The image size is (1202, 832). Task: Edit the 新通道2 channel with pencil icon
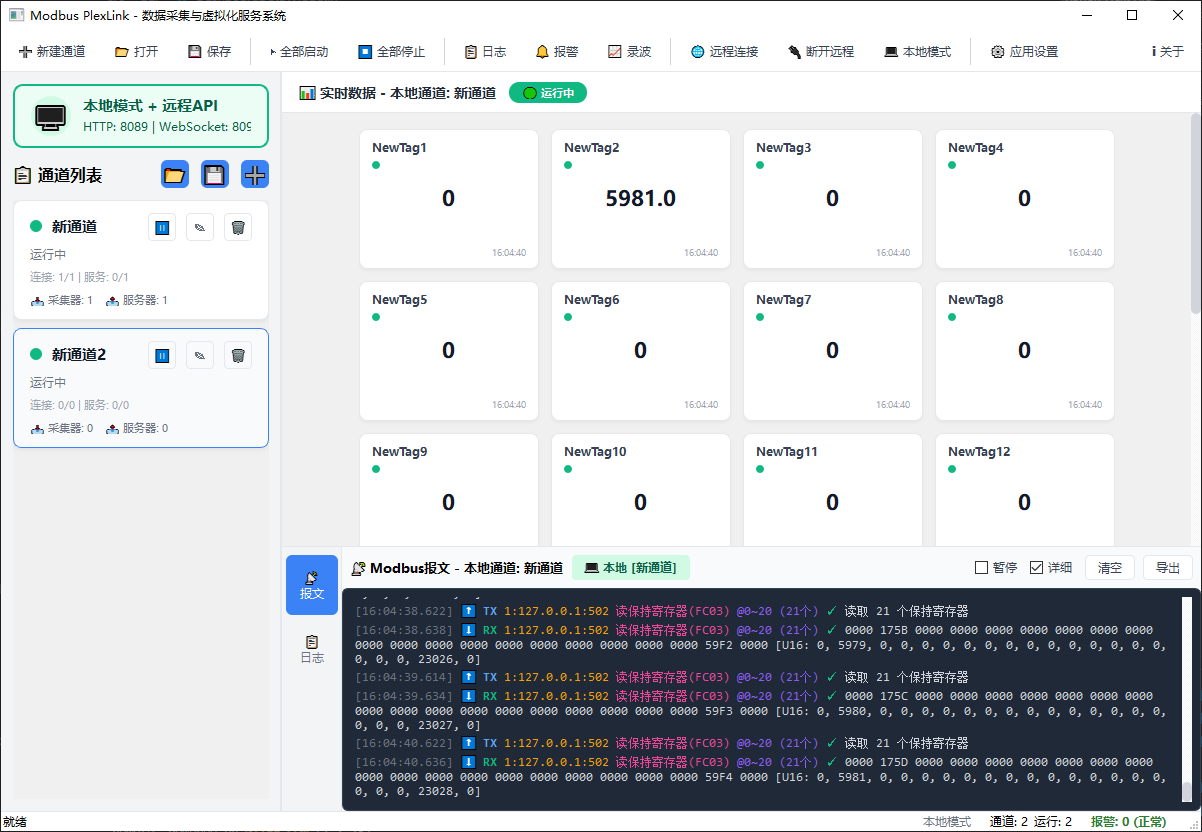tap(200, 355)
